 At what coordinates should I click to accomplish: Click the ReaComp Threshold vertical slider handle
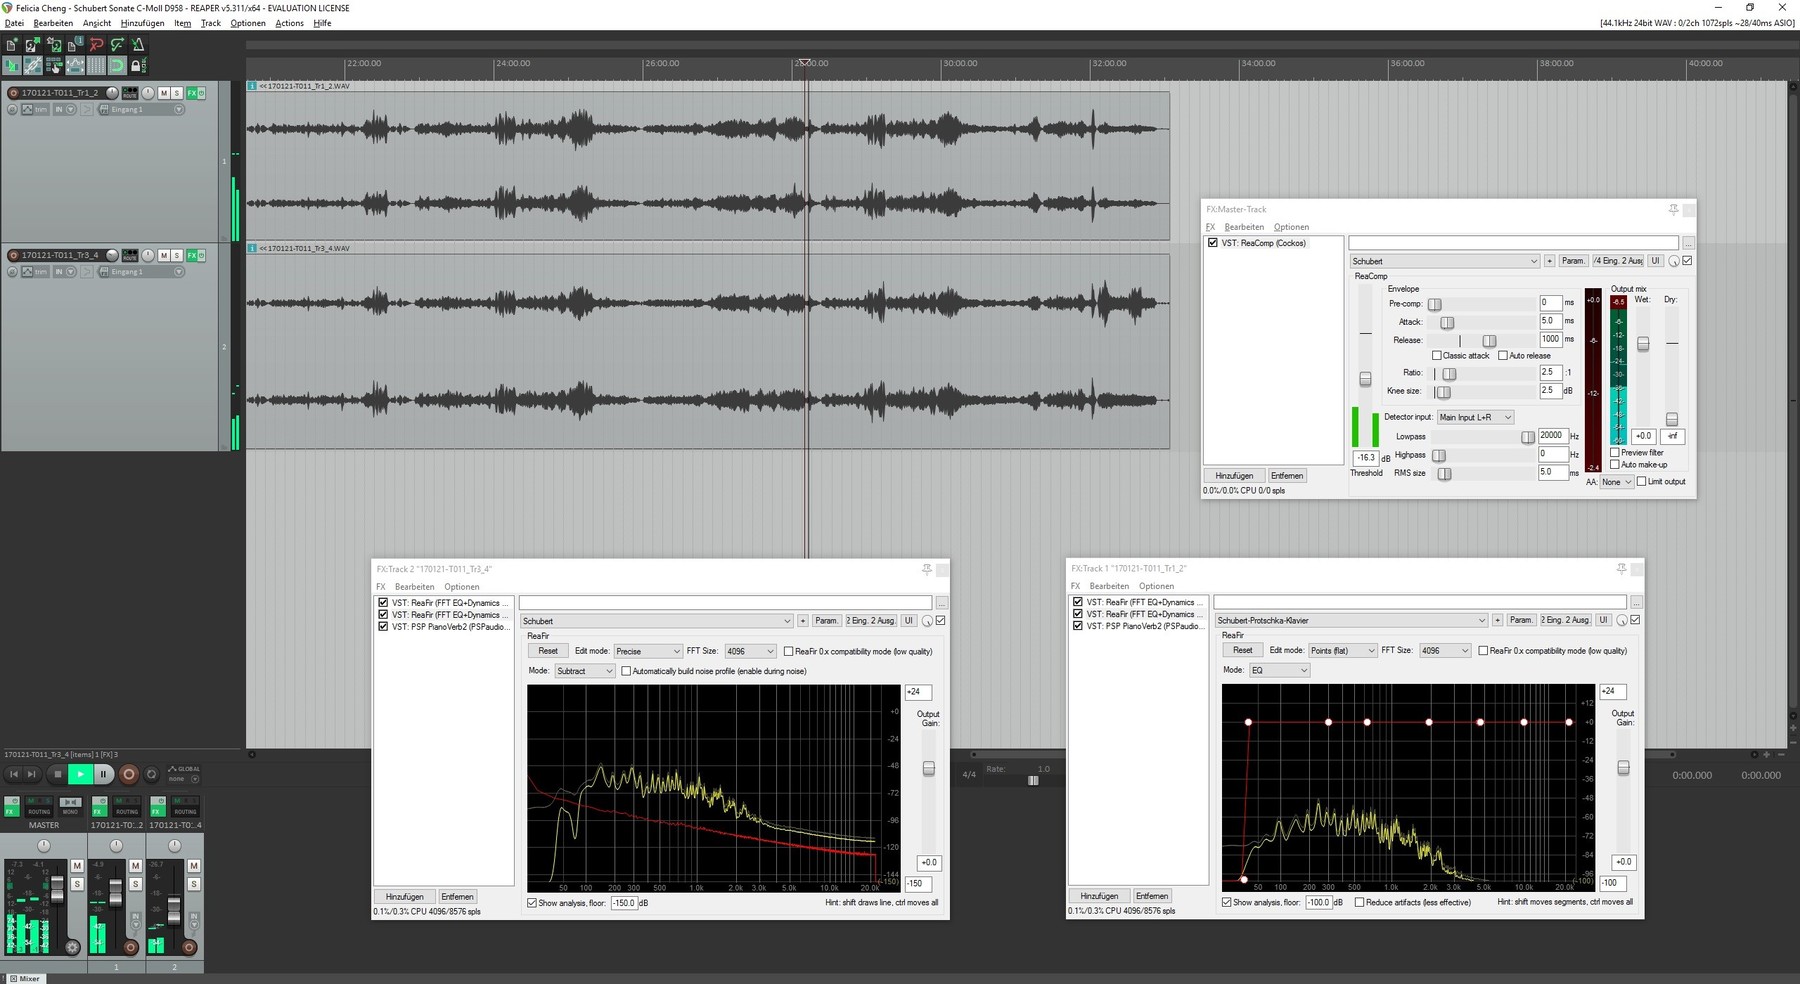(1365, 379)
